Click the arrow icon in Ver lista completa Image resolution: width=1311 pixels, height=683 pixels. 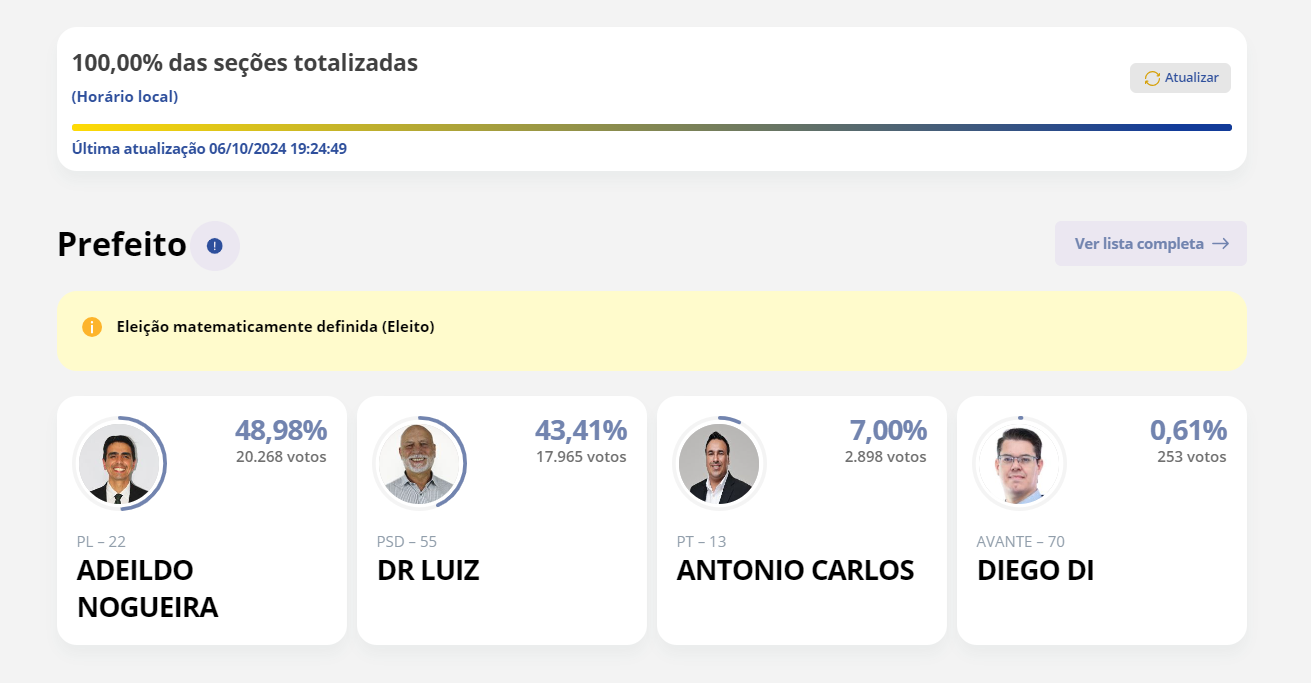[1220, 244]
